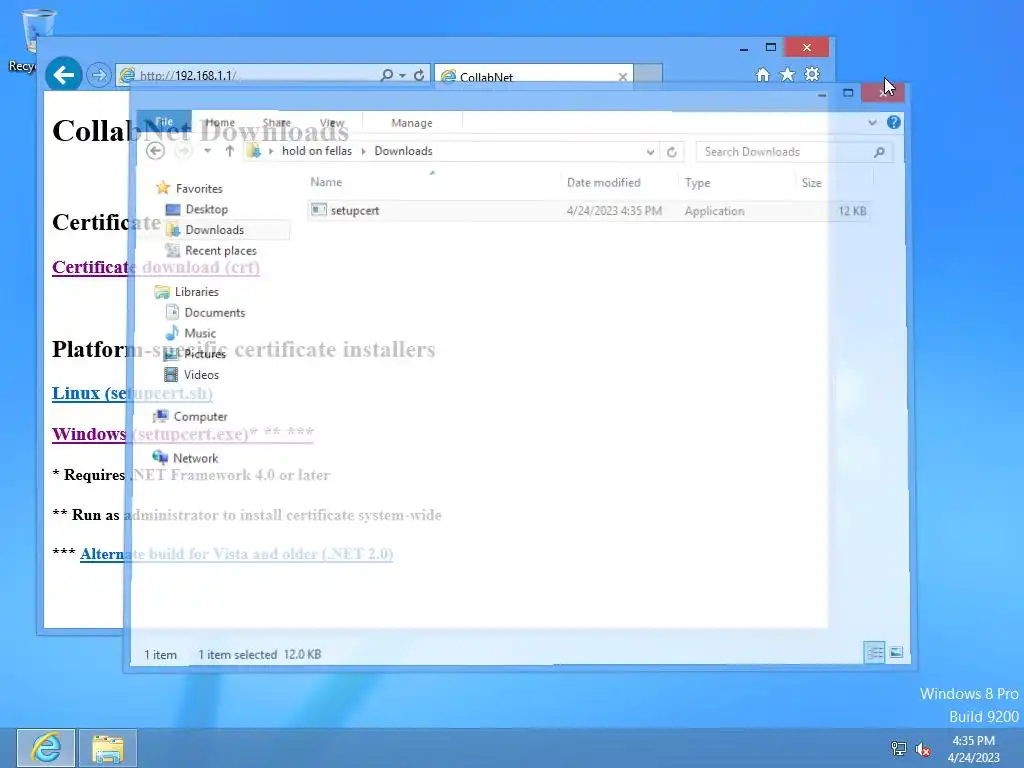Viewport: 1024px width, 768px height.
Task: Switch to details view icon in status bar
Action: [x=874, y=652]
